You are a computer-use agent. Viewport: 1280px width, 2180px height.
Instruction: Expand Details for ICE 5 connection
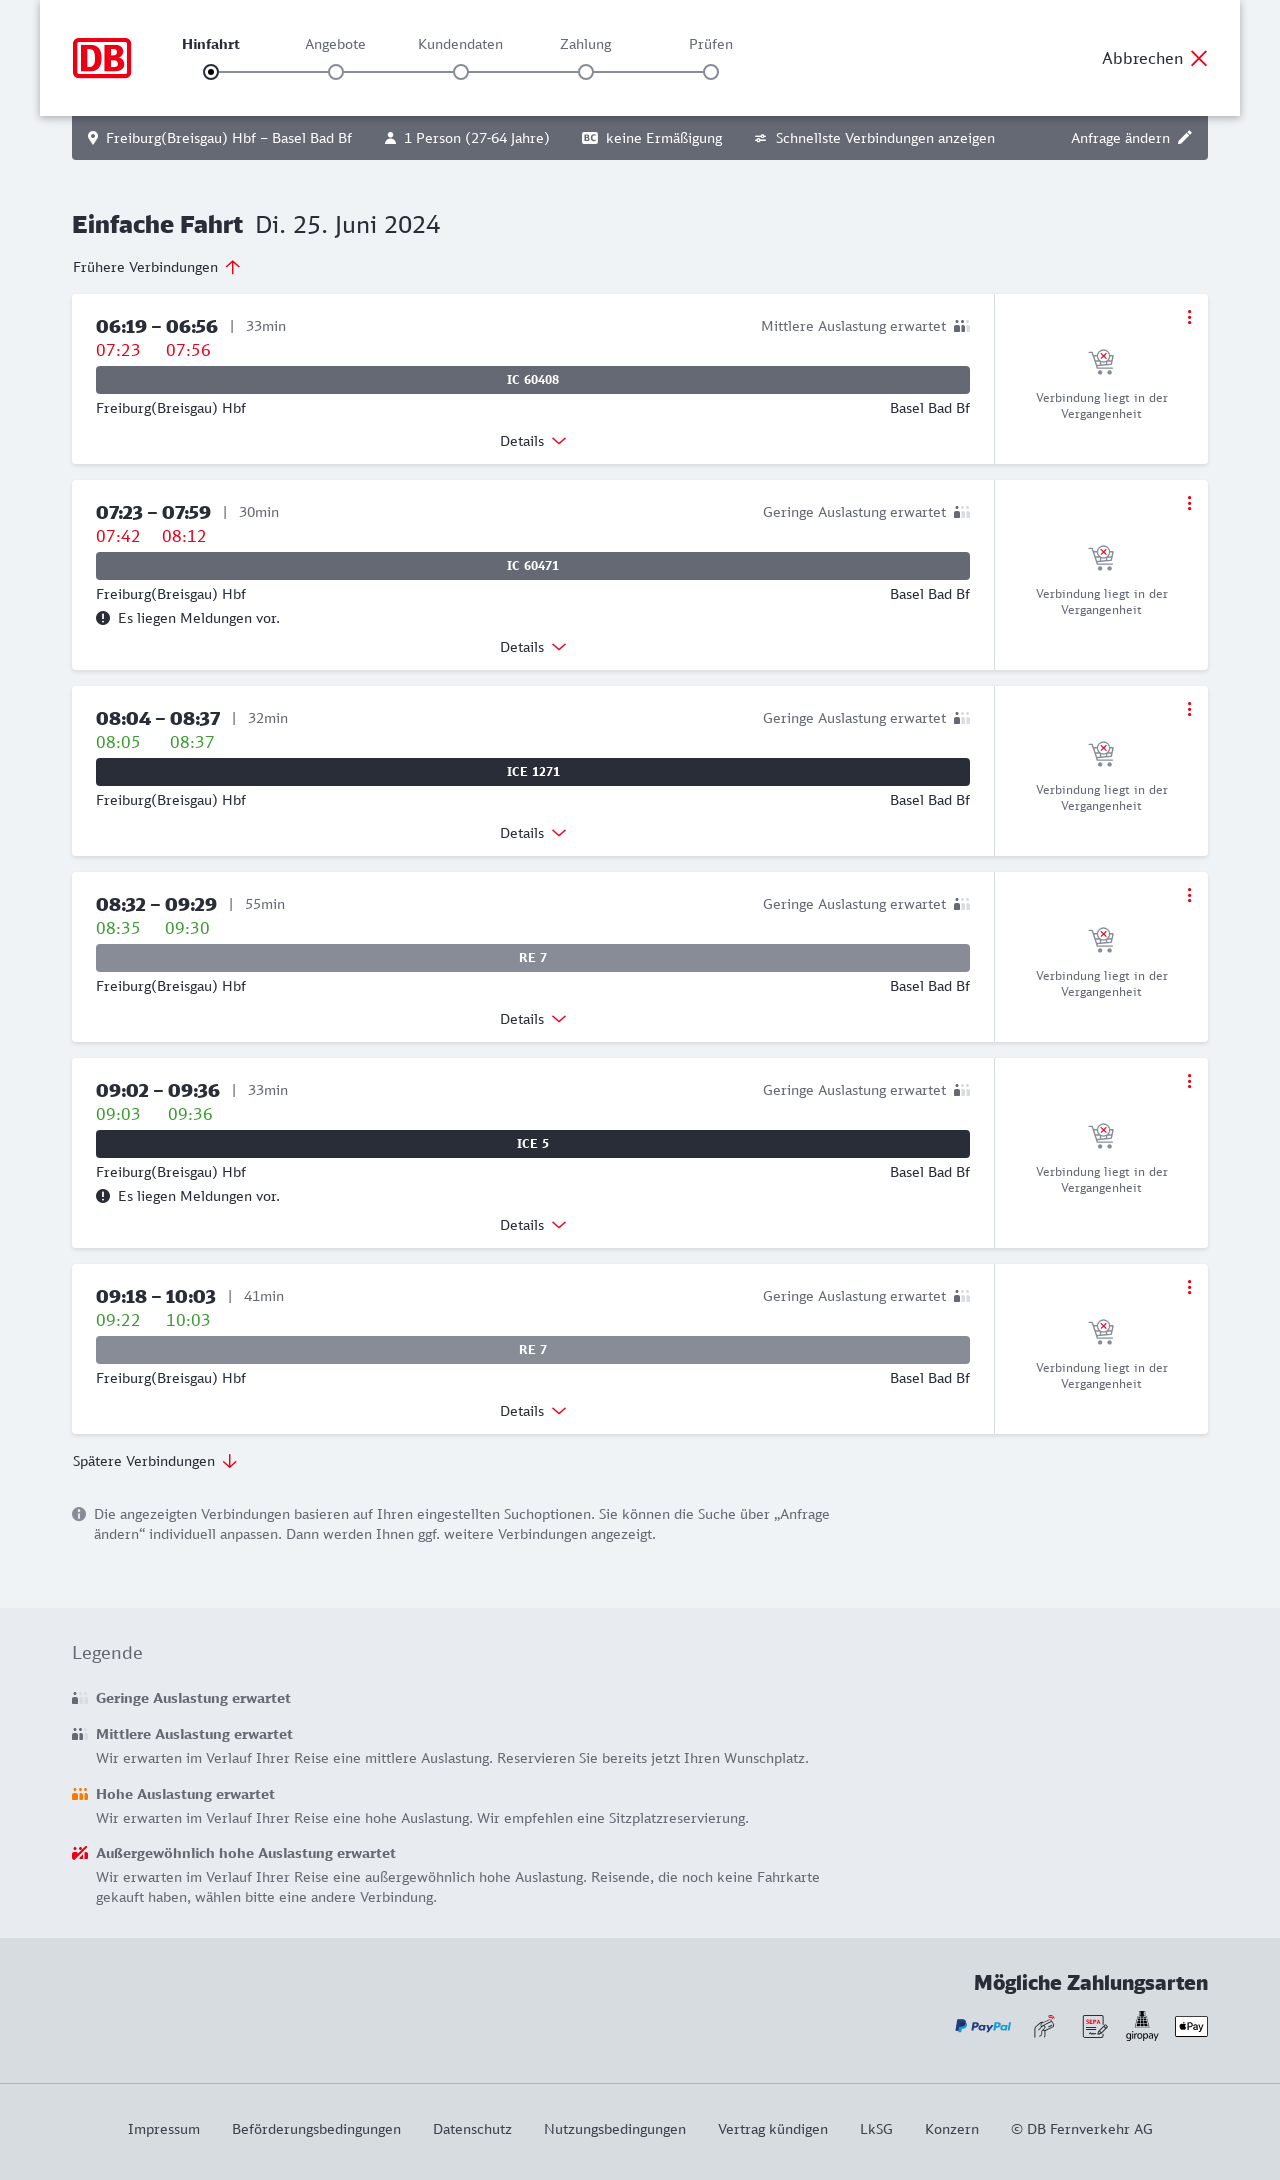click(533, 1225)
